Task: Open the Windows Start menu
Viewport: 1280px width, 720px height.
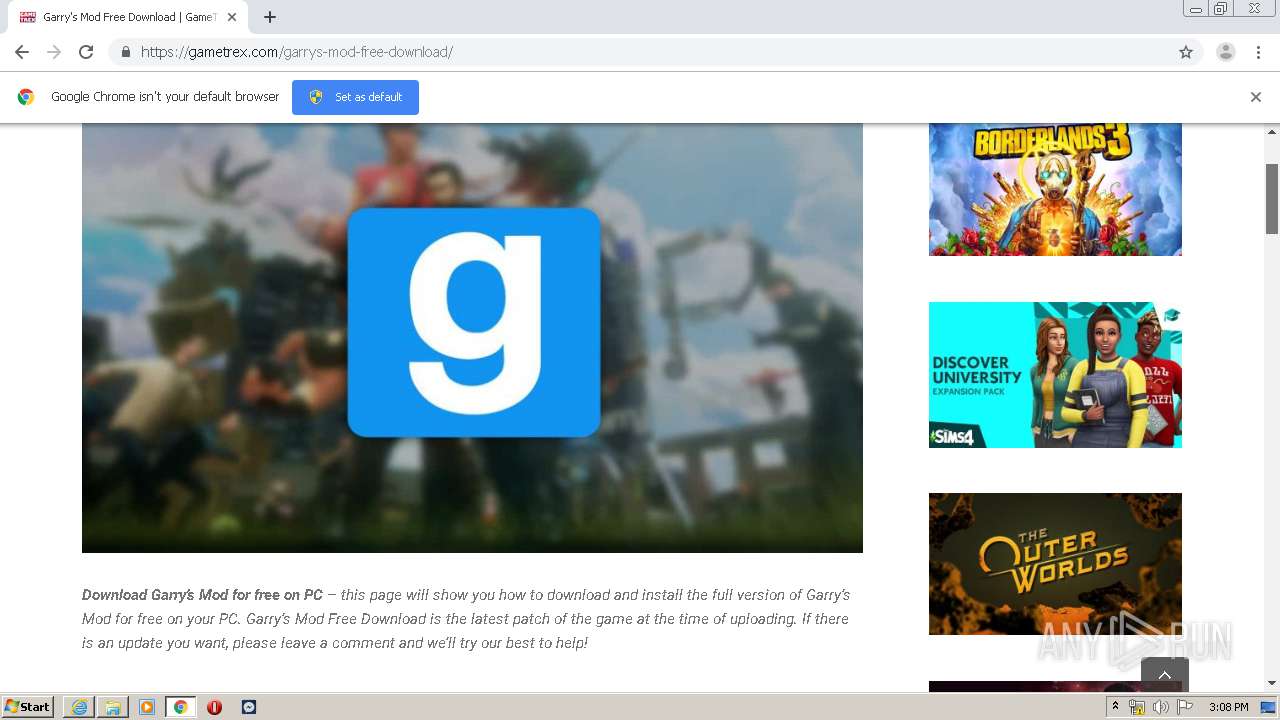Action: tap(28, 706)
